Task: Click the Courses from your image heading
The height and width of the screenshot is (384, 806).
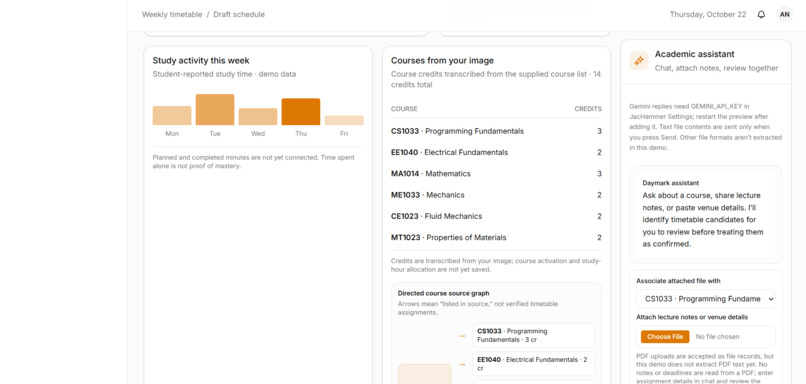Action: (443, 61)
